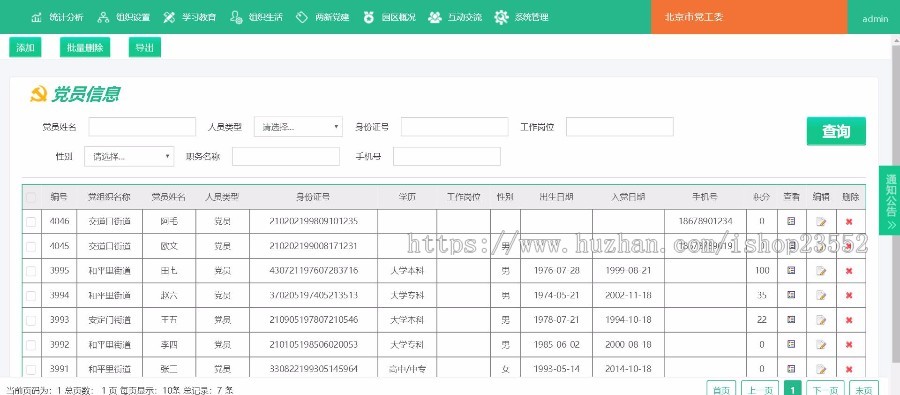Open the 学习教育 menu
This screenshot has width=900, height=395.
(189, 17)
